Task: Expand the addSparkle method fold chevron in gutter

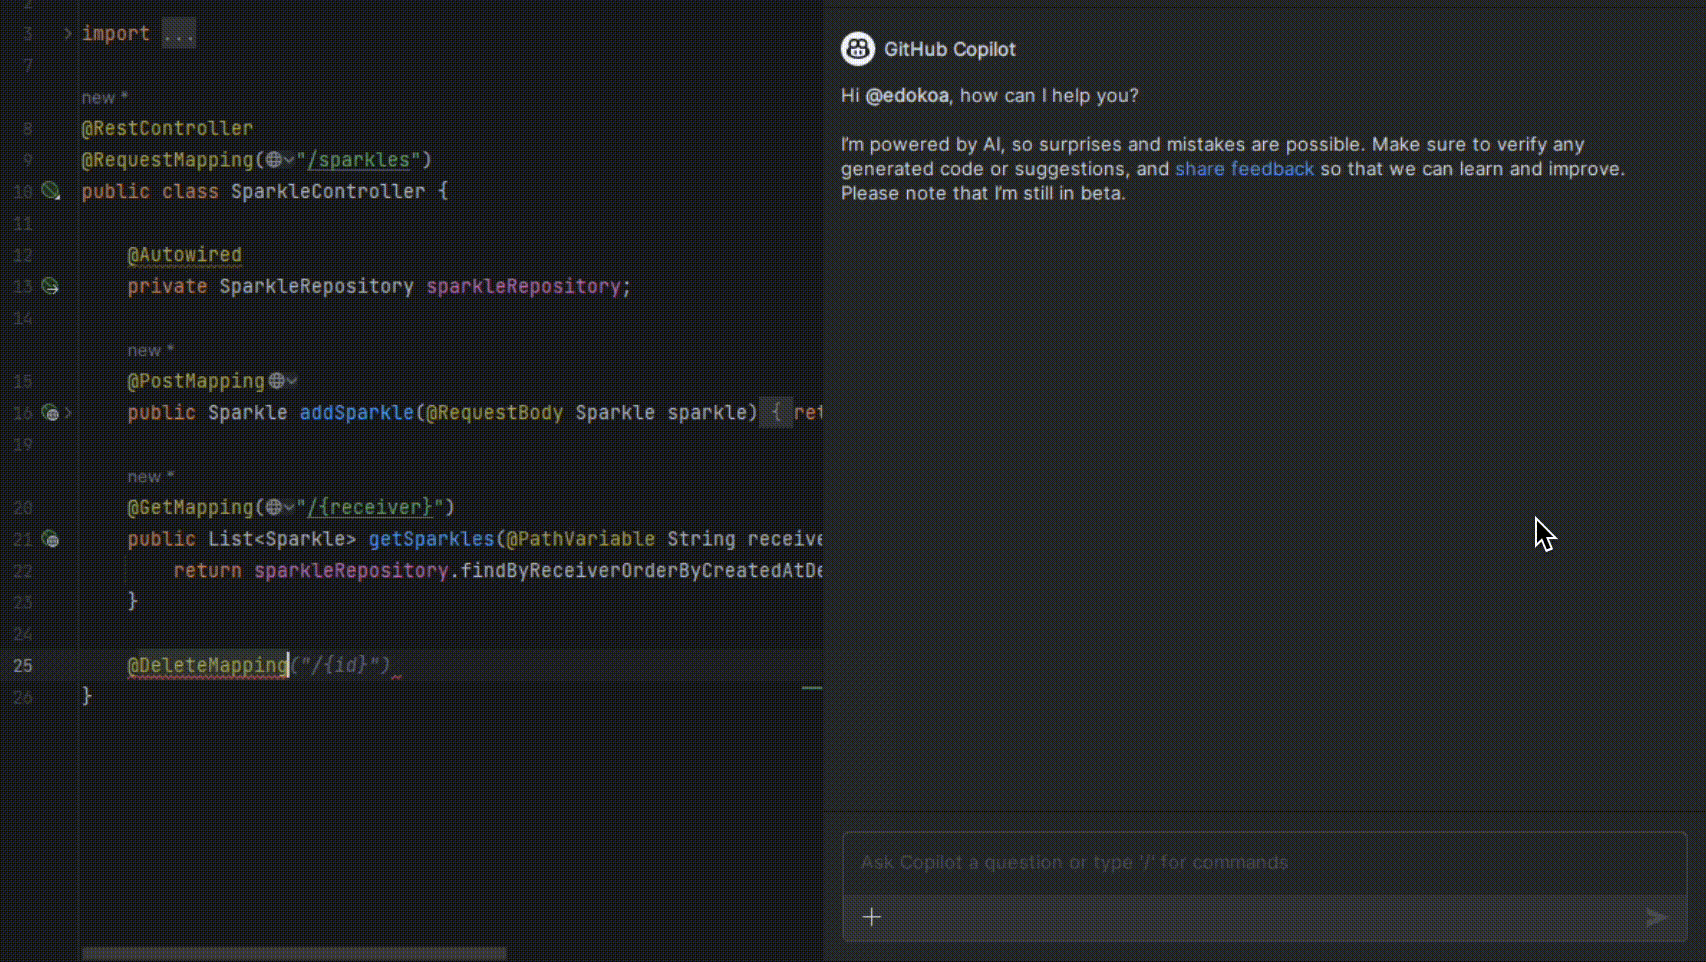Action: pos(68,413)
